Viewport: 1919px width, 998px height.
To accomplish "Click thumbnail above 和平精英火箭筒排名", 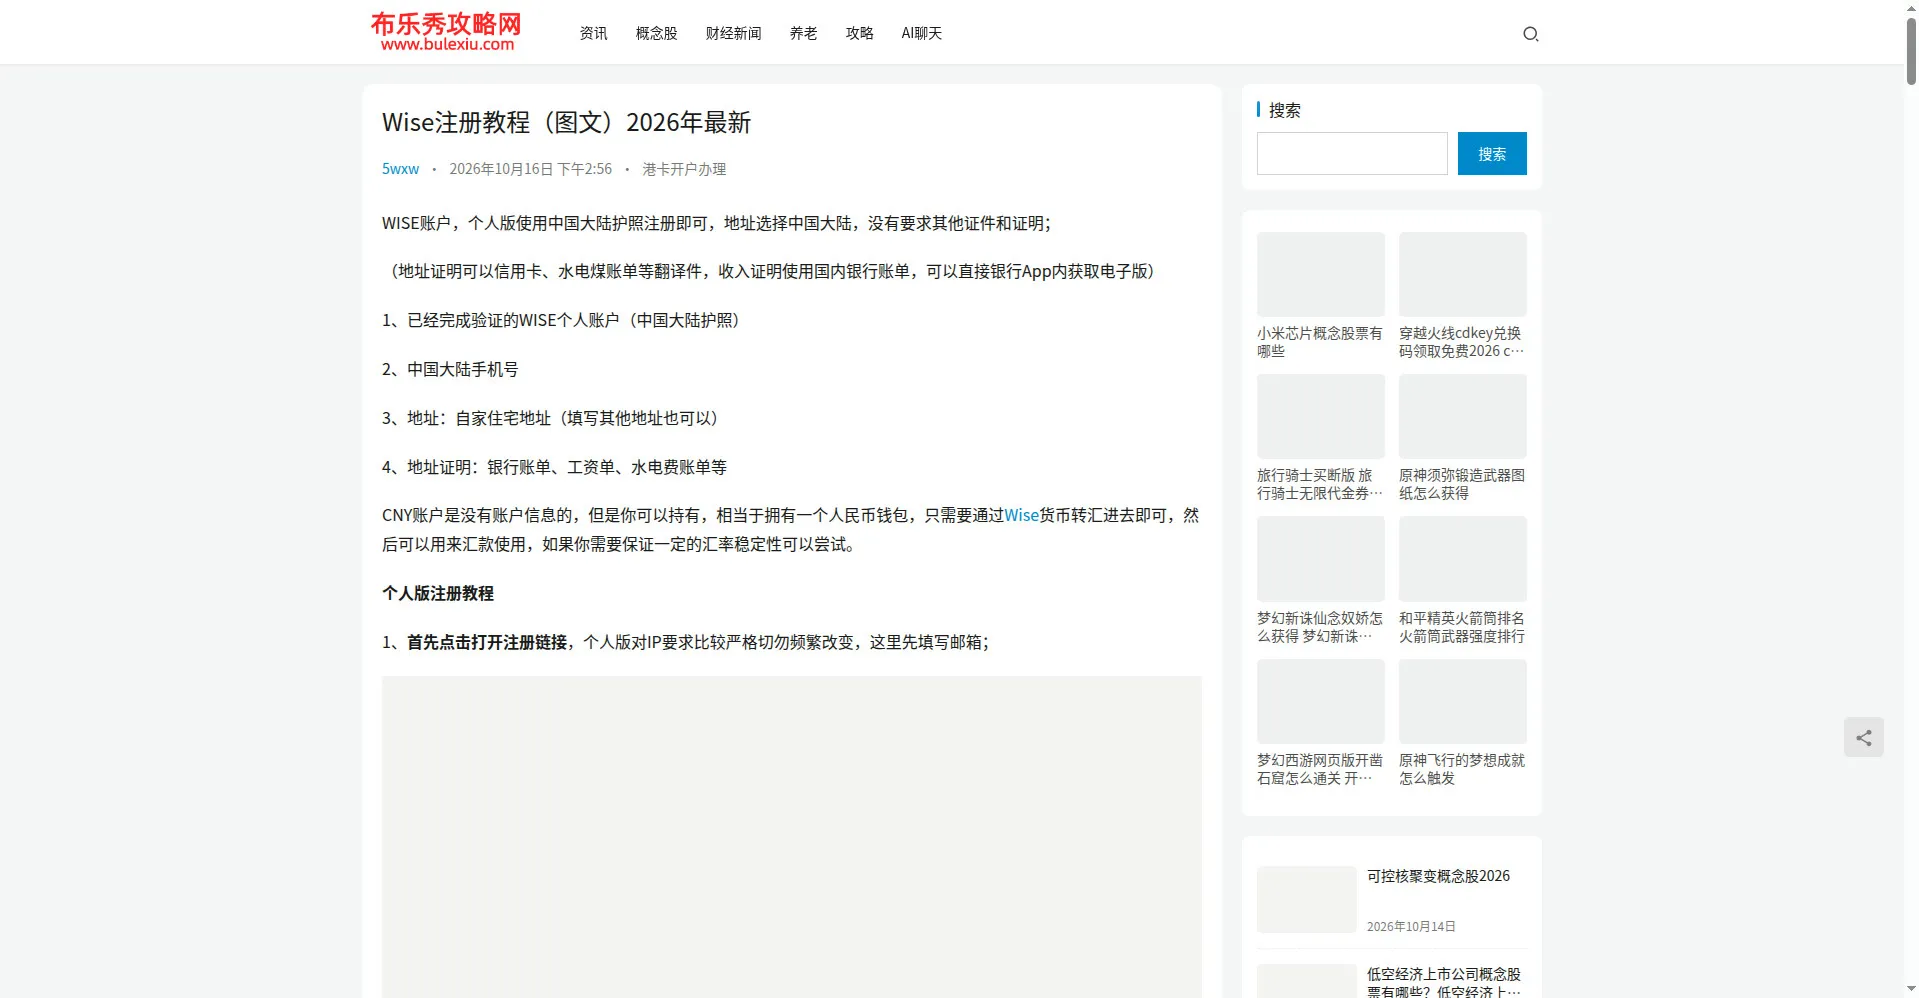I will 1462,558.
